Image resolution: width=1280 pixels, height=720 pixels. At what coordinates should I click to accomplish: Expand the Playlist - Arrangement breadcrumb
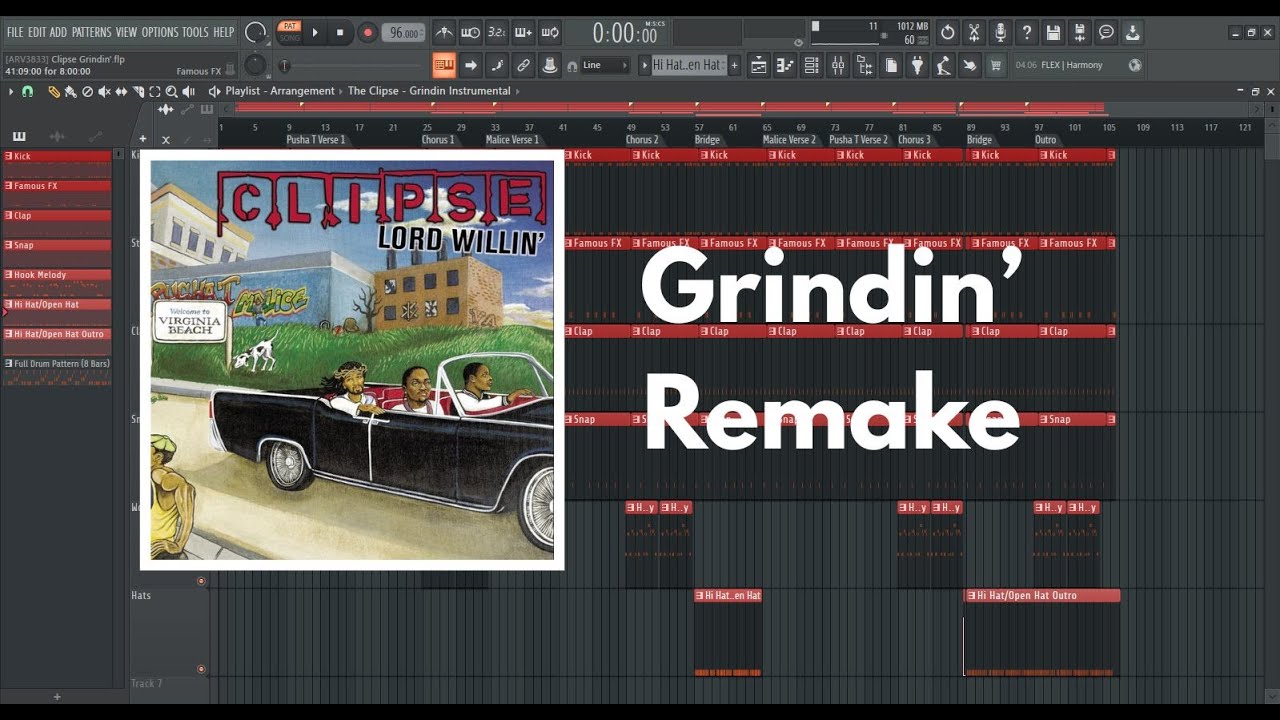pyautogui.click(x=280, y=91)
